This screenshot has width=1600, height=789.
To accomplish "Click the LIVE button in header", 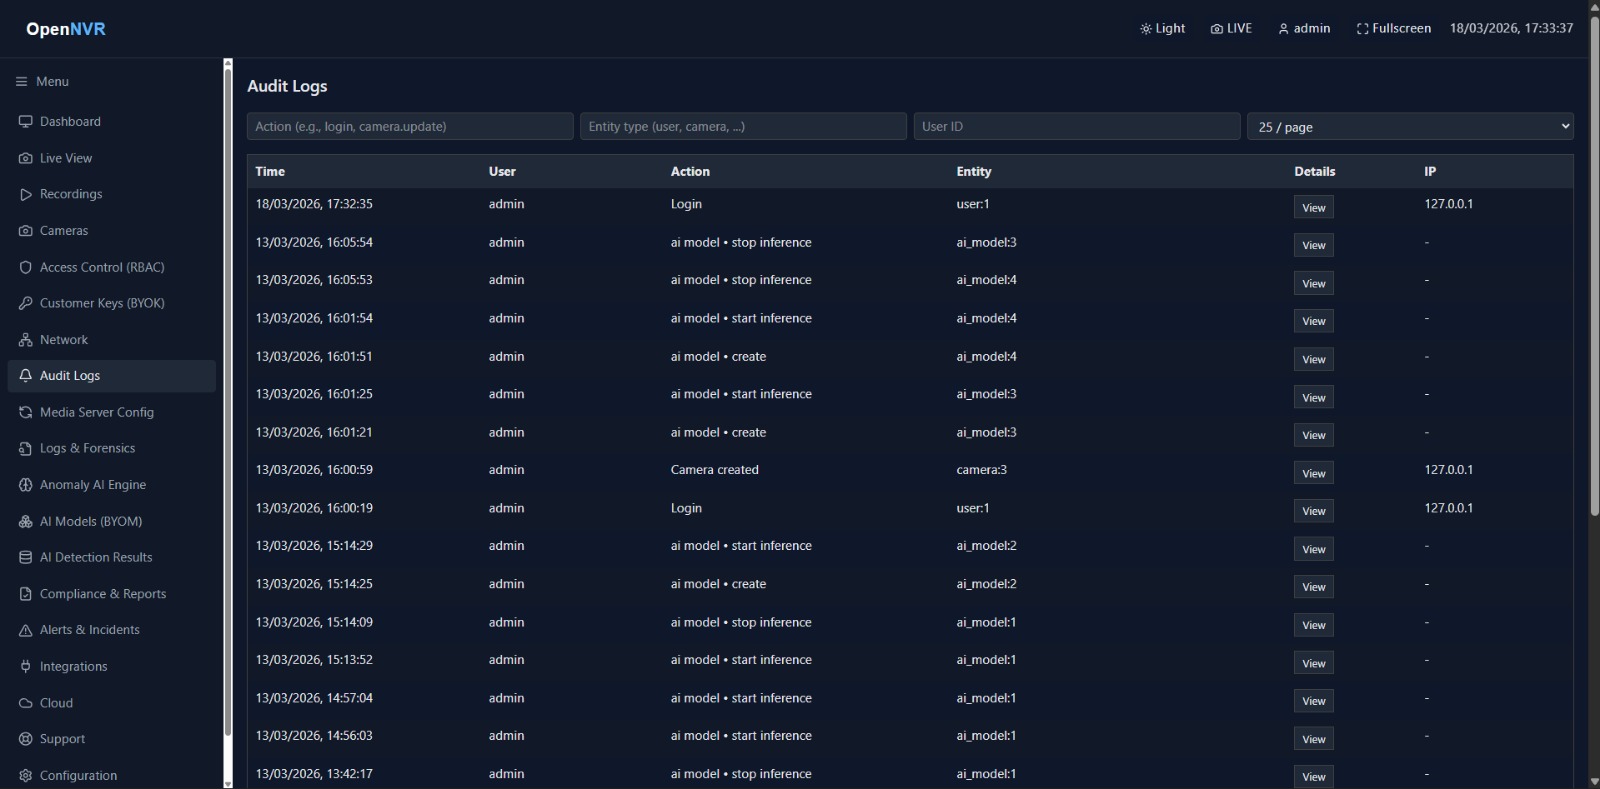I will (1231, 29).
